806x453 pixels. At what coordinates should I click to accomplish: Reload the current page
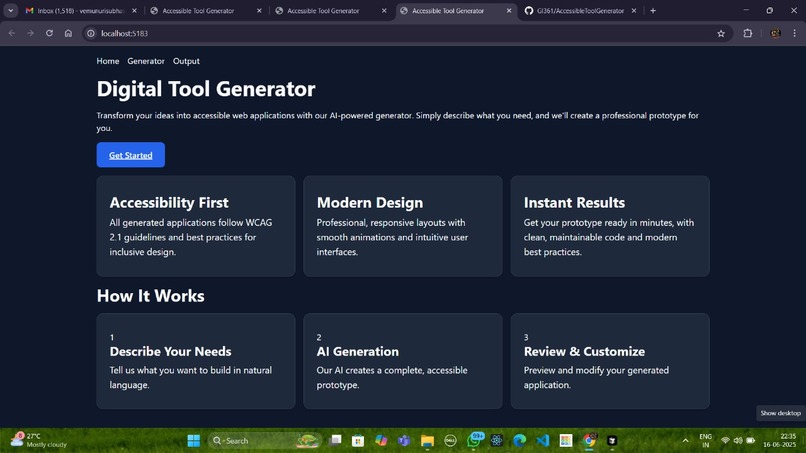[x=49, y=33]
